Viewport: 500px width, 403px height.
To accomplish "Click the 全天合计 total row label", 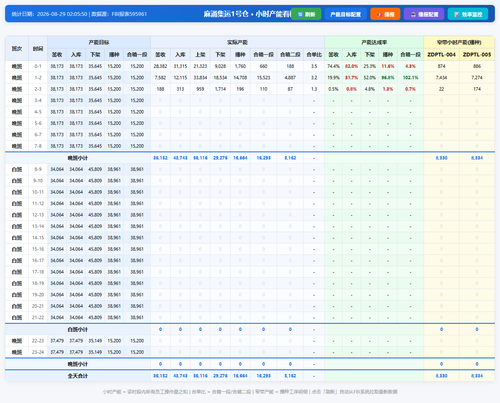I will [x=78, y=376].
